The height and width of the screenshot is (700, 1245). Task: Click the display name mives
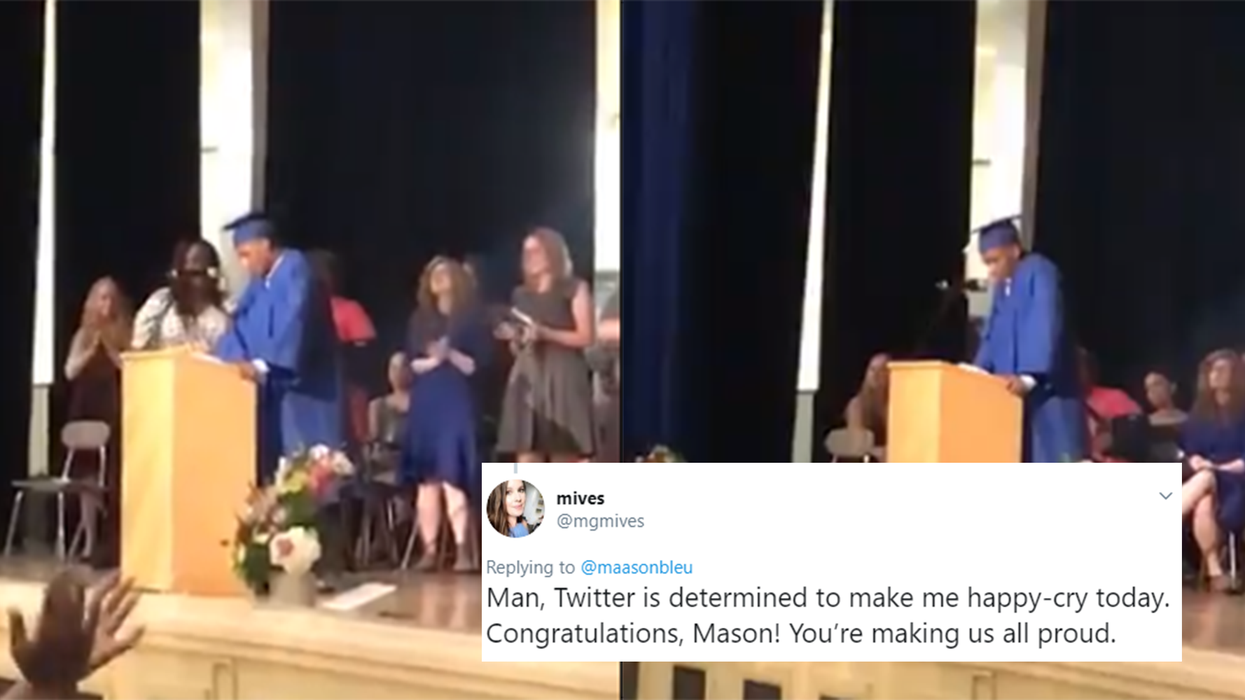580,498
